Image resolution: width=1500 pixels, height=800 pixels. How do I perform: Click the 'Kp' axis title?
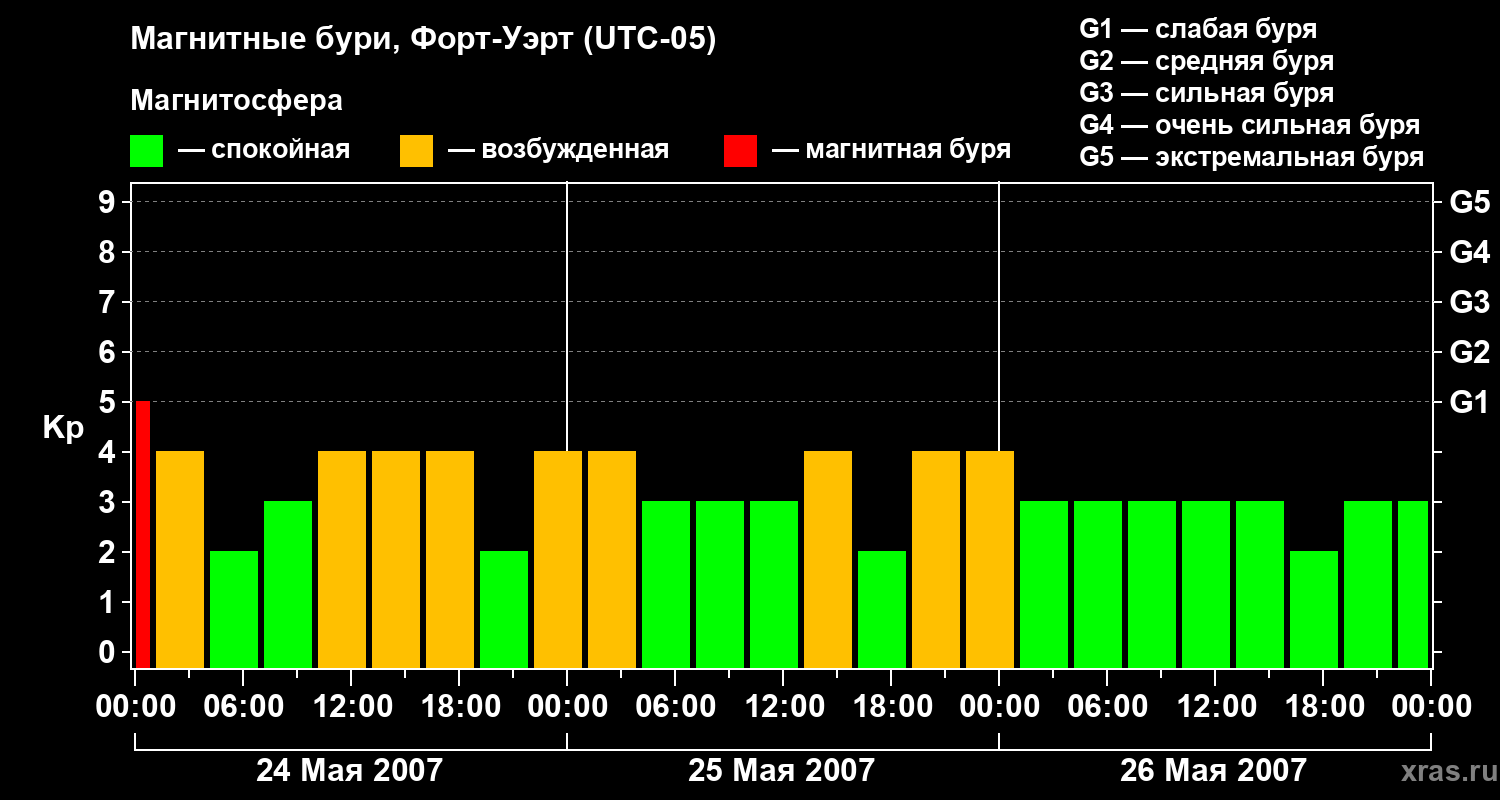point(63,428)
